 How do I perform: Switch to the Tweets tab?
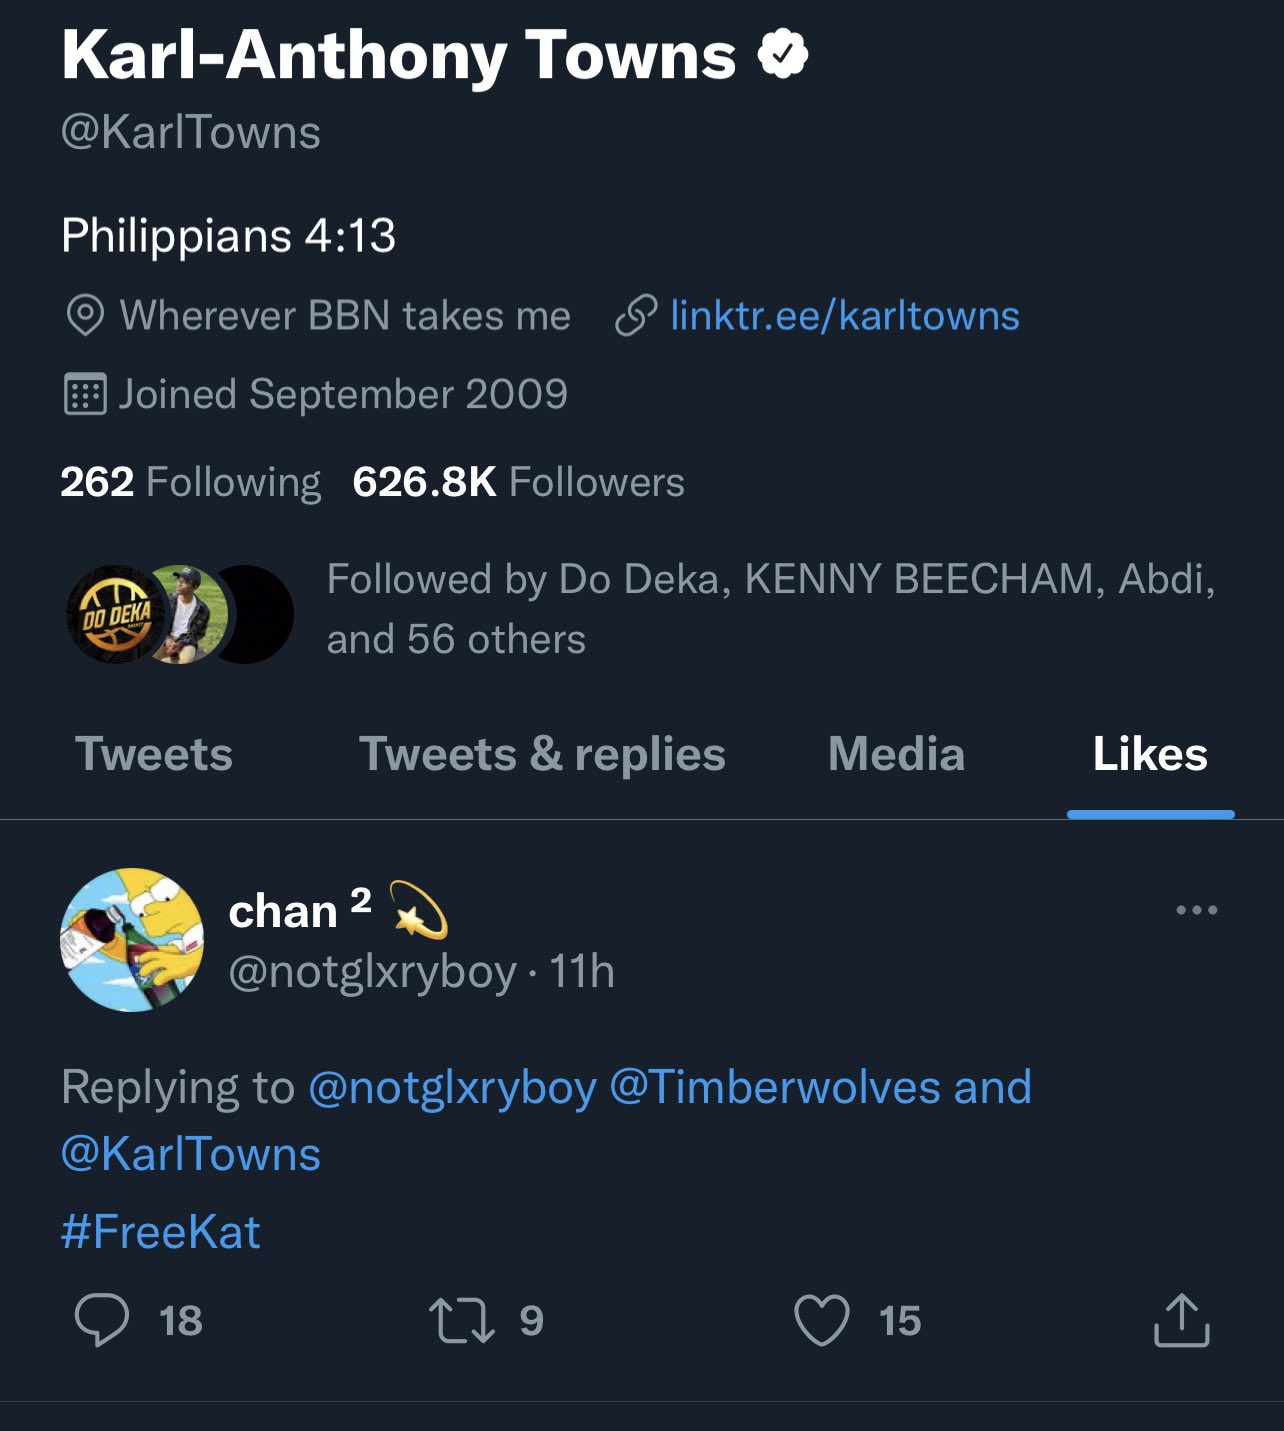(x=154, y=754)
